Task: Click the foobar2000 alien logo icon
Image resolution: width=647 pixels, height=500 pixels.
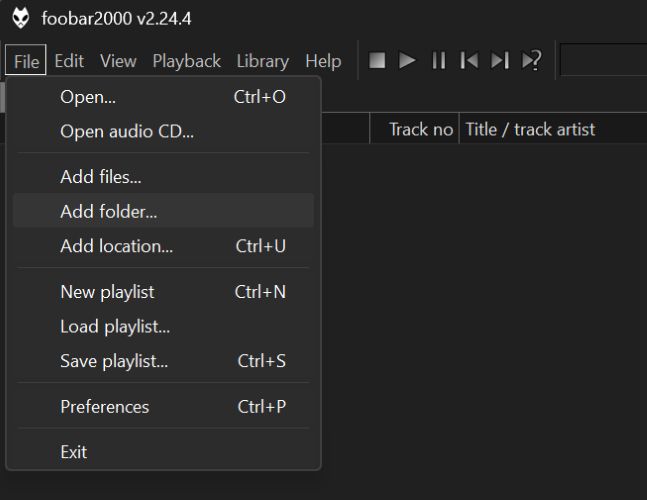Action: click(20, 18)
